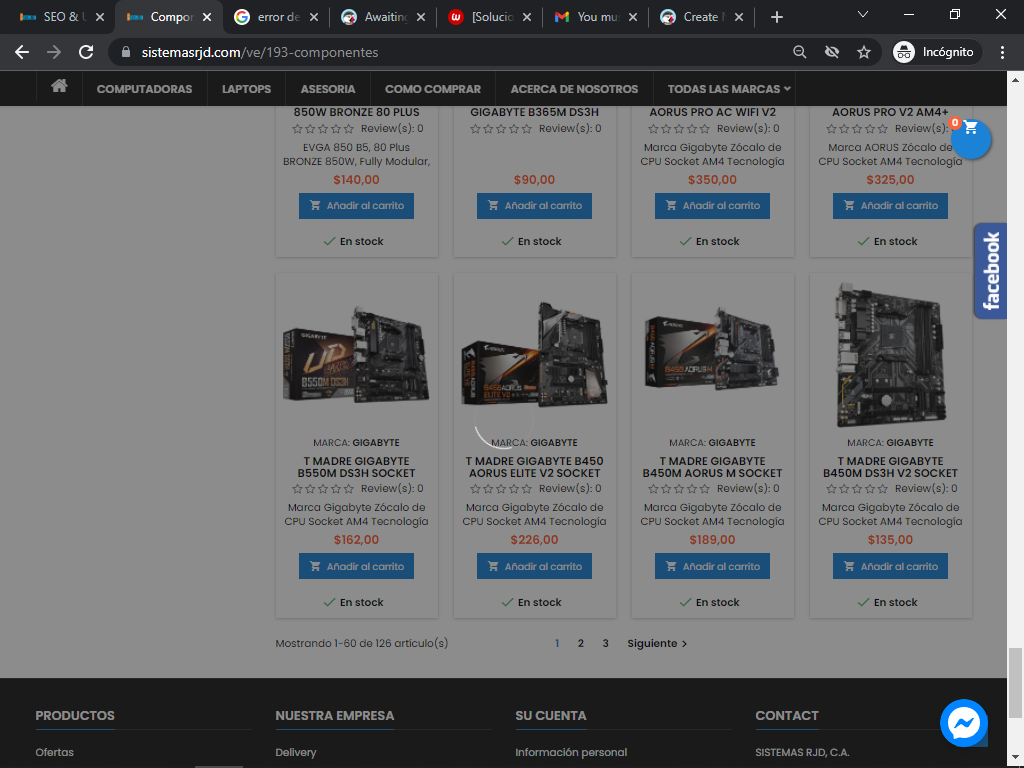Reload the page with the refresh icon

[x=86, y=52]
